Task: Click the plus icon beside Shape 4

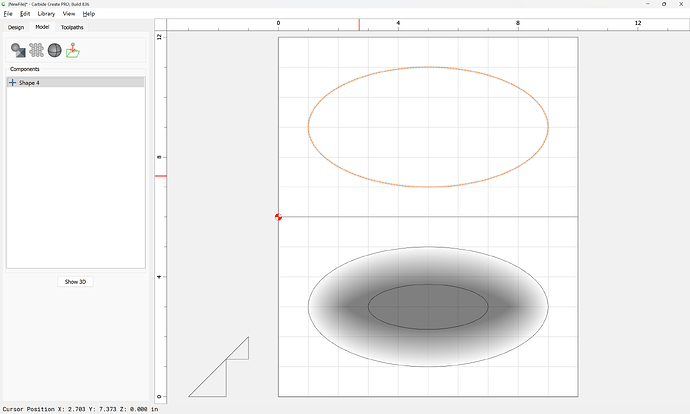Action: click(12, 83)
